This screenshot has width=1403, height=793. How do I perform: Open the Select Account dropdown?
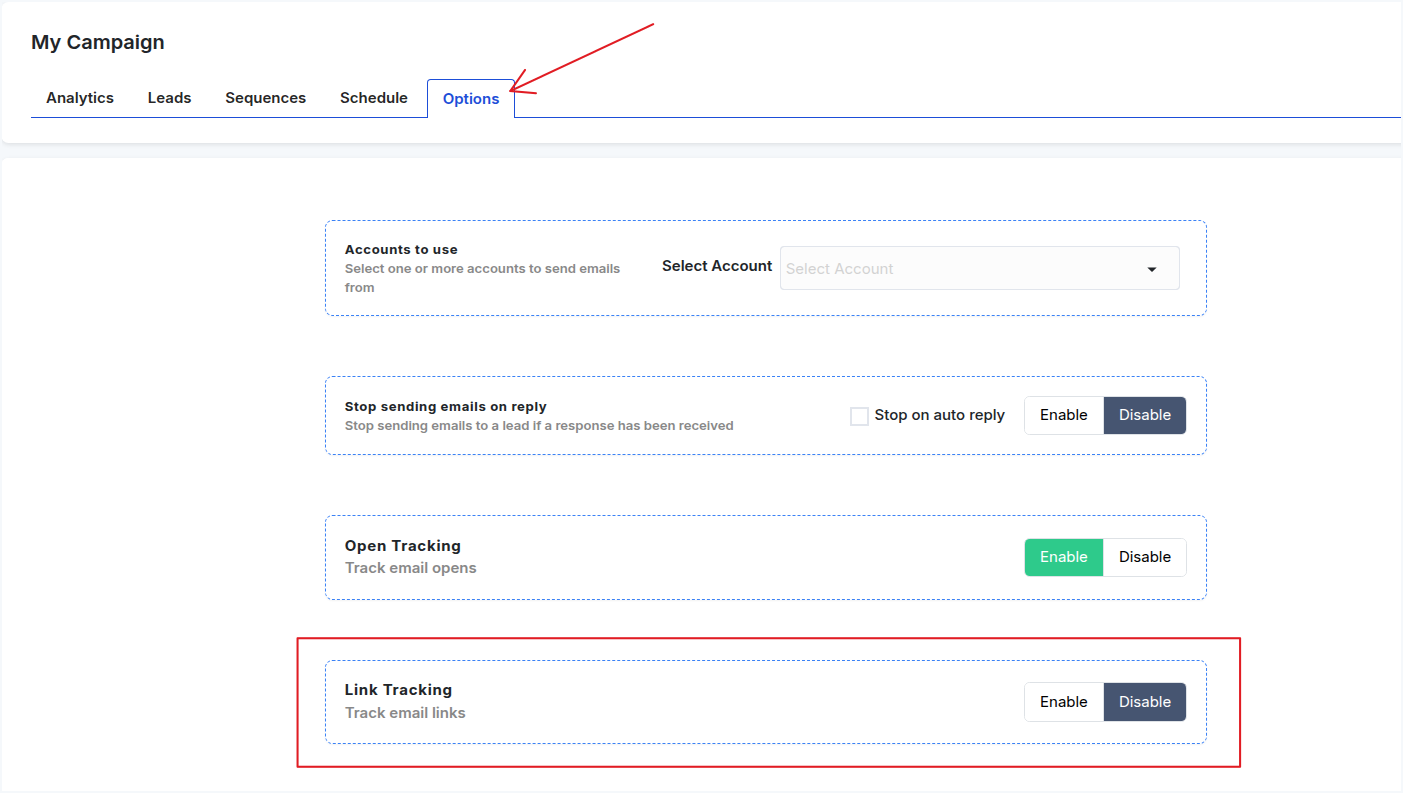point(978,268)
